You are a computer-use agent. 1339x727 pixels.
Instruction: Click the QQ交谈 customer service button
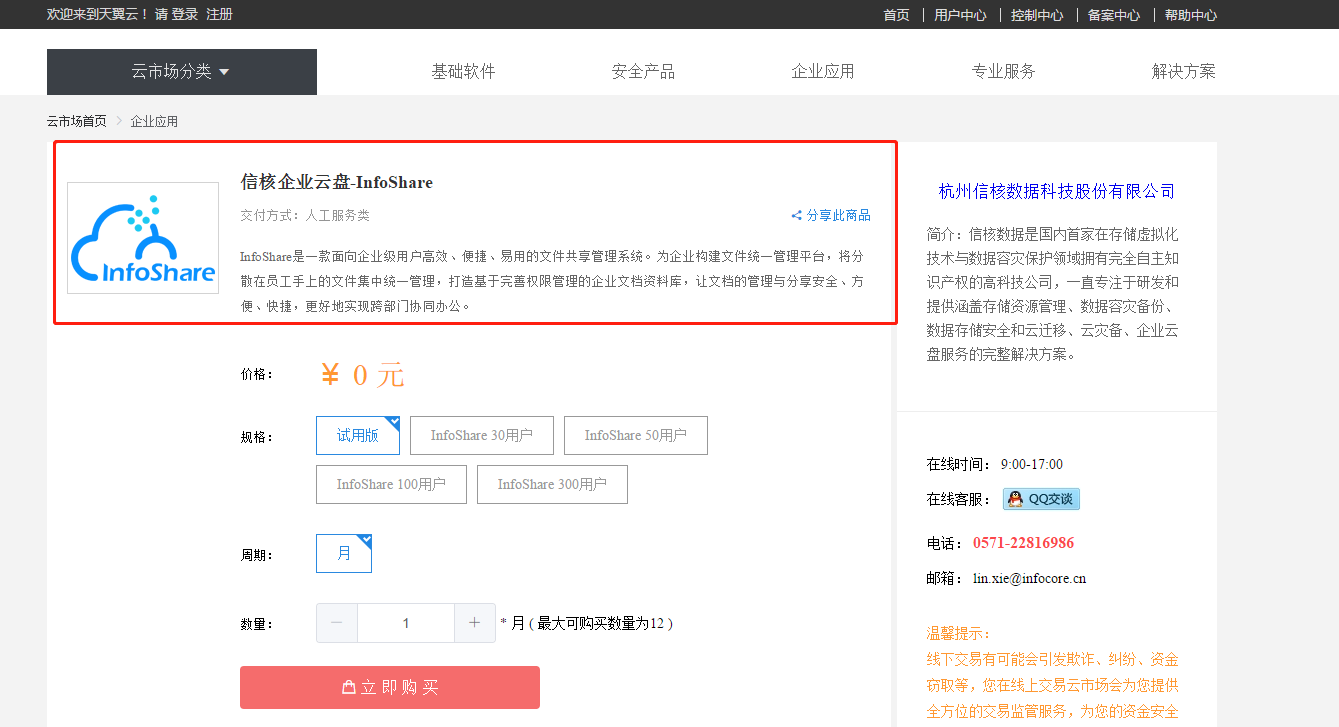pyautogui.click(x=1041, y=499)
